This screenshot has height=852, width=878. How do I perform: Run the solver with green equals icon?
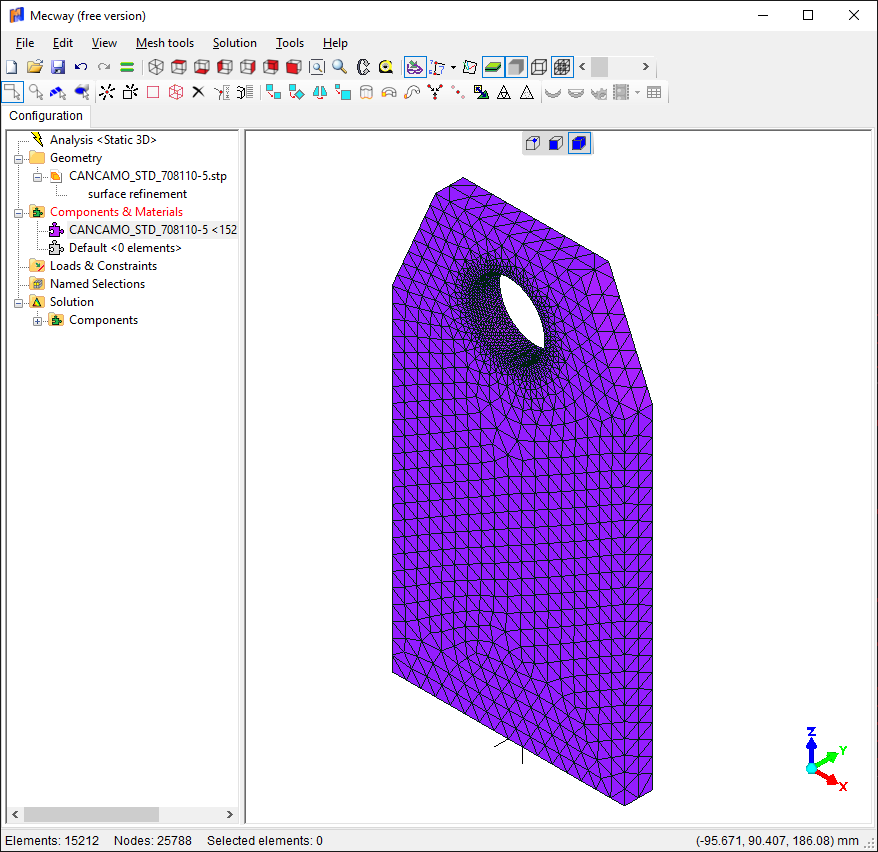click(127, 67)
